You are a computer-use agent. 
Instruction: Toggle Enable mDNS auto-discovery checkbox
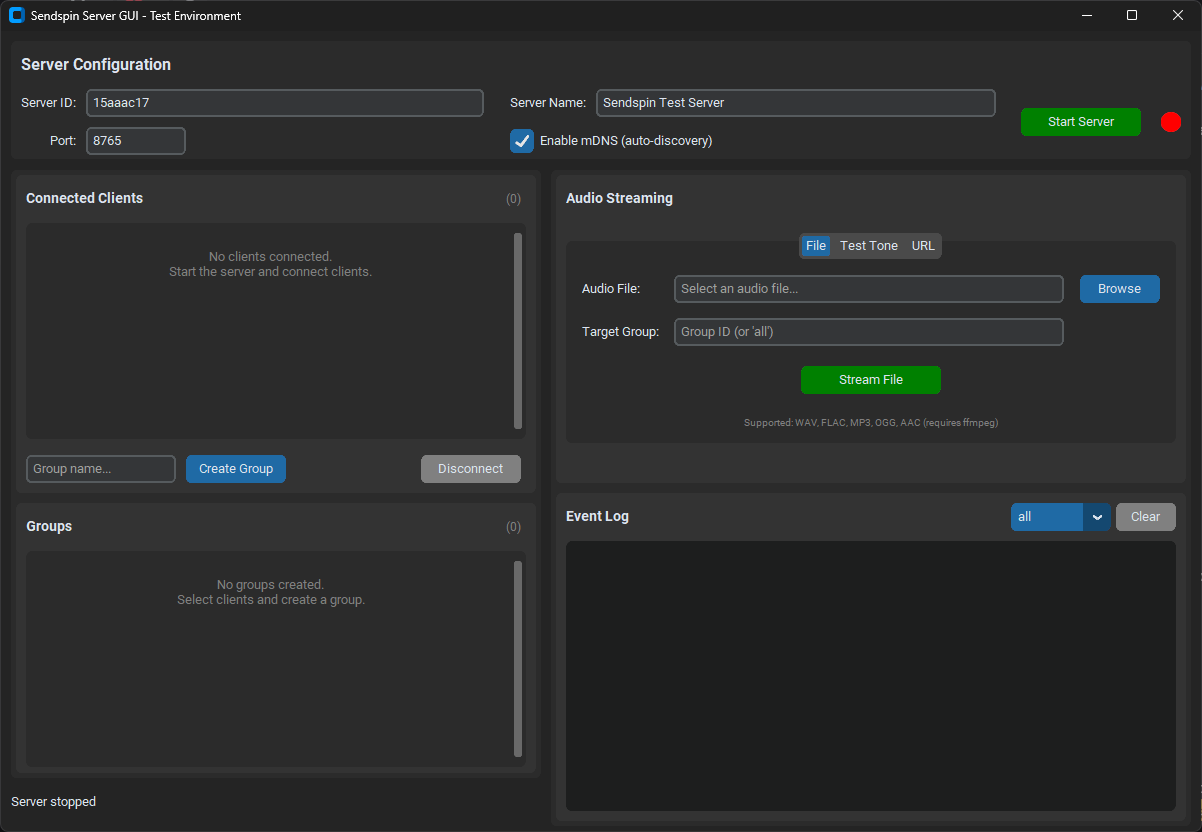[522, 141]
